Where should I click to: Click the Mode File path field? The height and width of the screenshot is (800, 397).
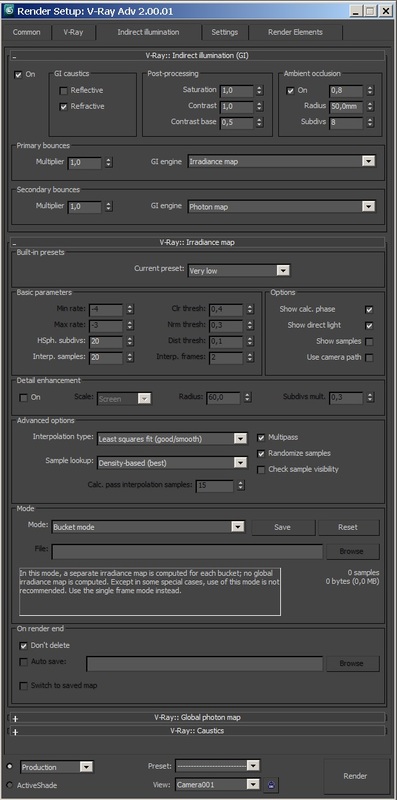point(187,552)
